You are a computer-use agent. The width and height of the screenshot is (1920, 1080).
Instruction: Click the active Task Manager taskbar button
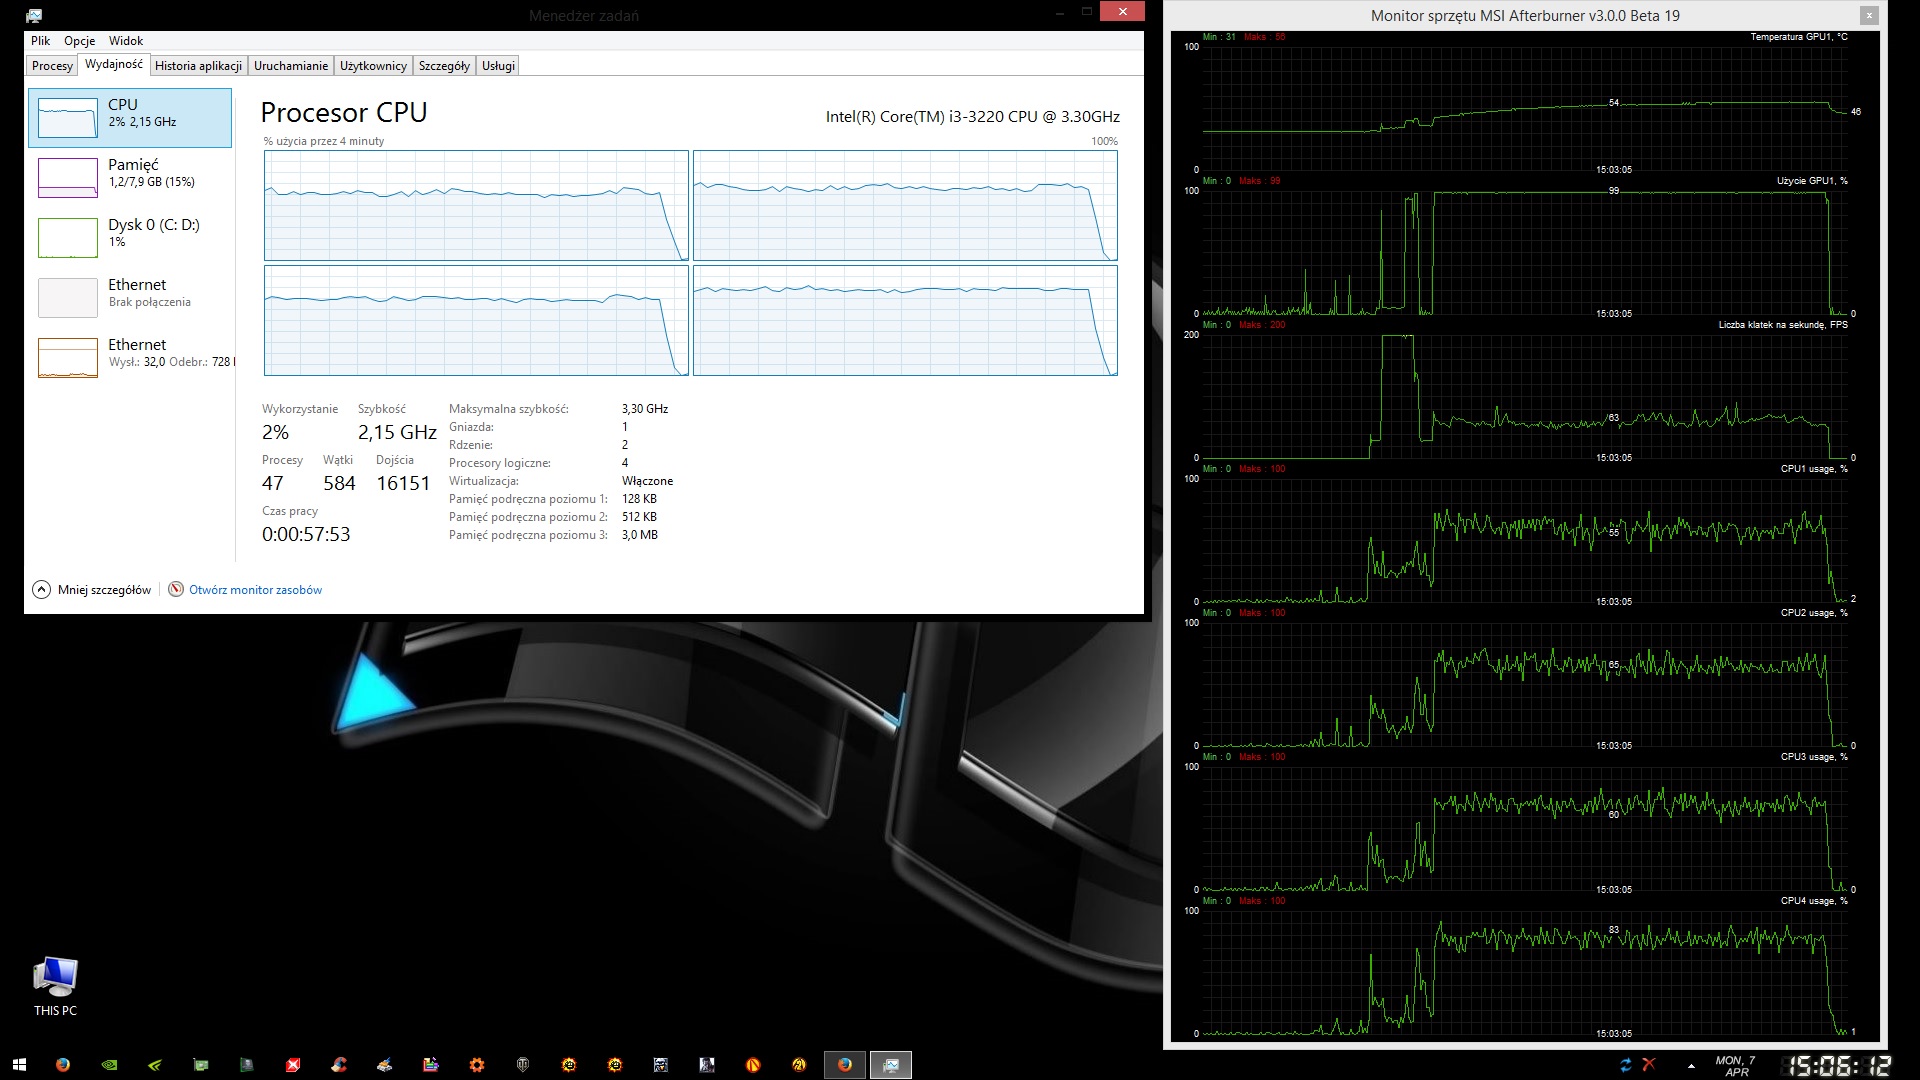[x=891, y=1065]
